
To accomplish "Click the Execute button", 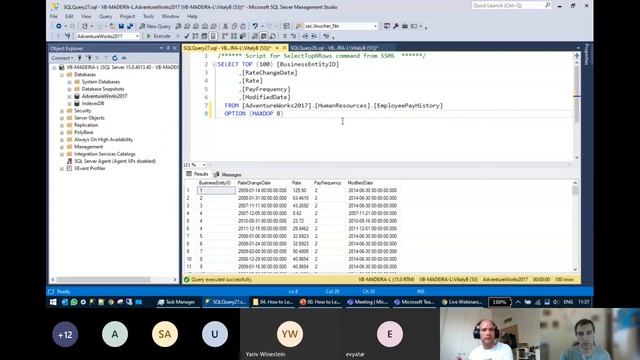I will pyautogui.click(x=158, y=36).
